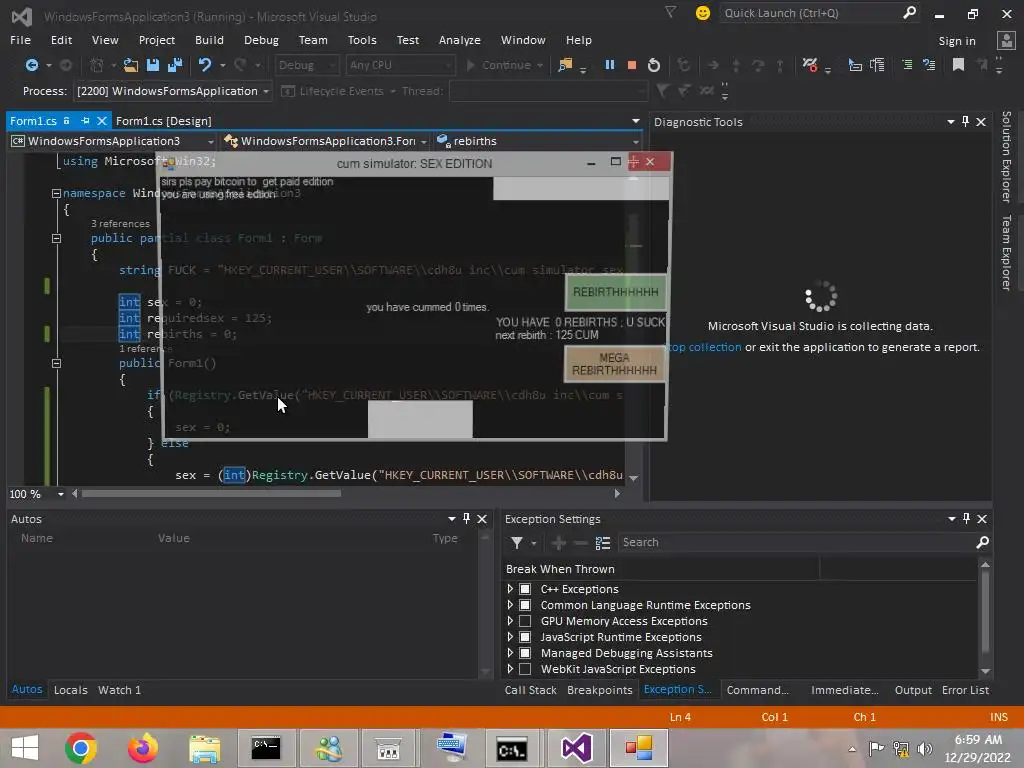The width and height of the screenshot is (1024, 768).
Task: Switch to the Locals tab
Action: coord(71,690)
